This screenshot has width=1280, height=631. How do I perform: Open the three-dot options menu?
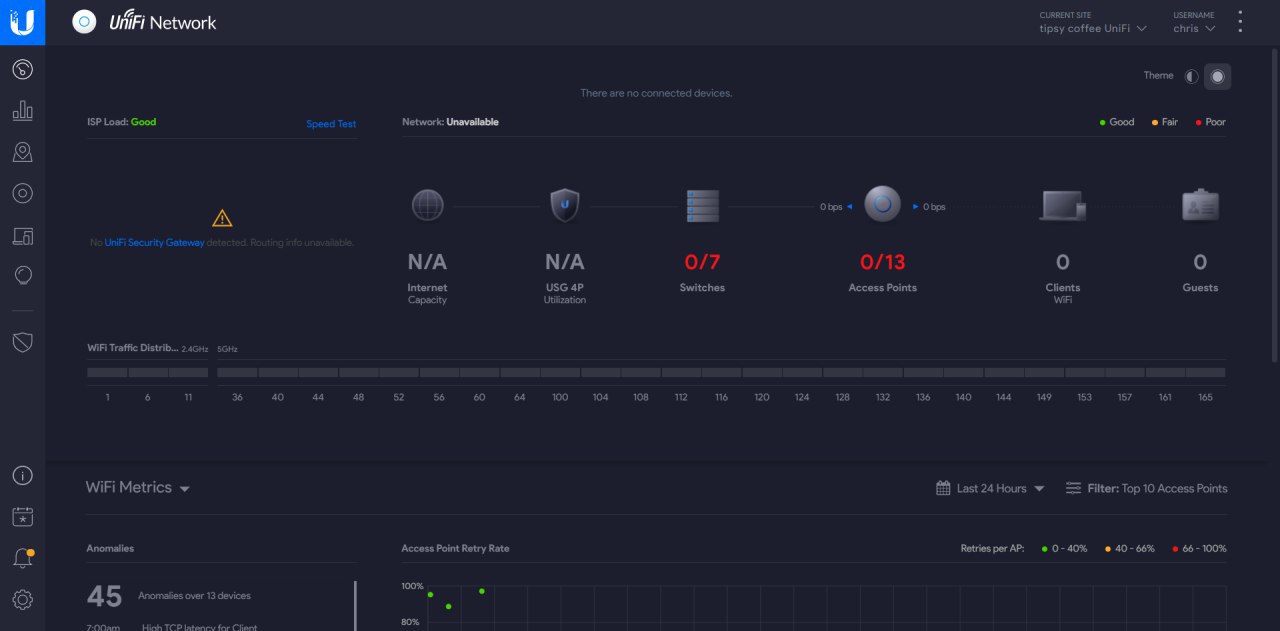tap(1241, 22)
